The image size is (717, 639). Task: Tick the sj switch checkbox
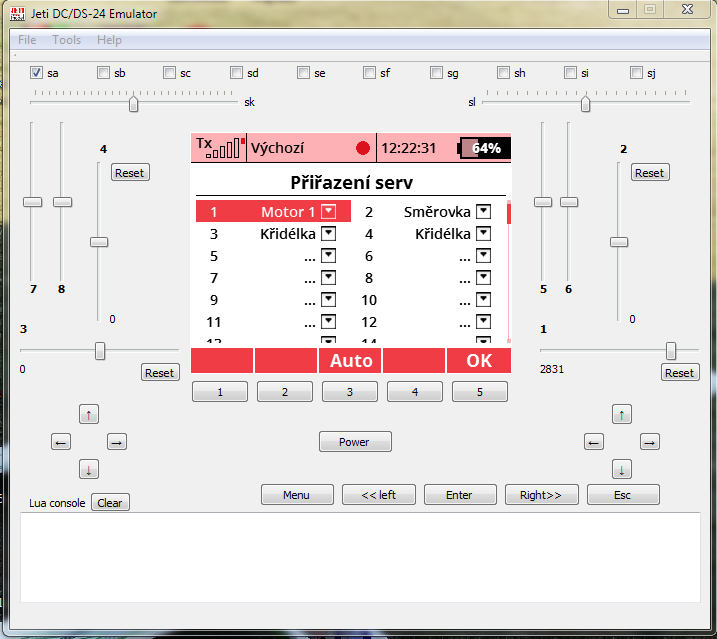pos(637,73)
